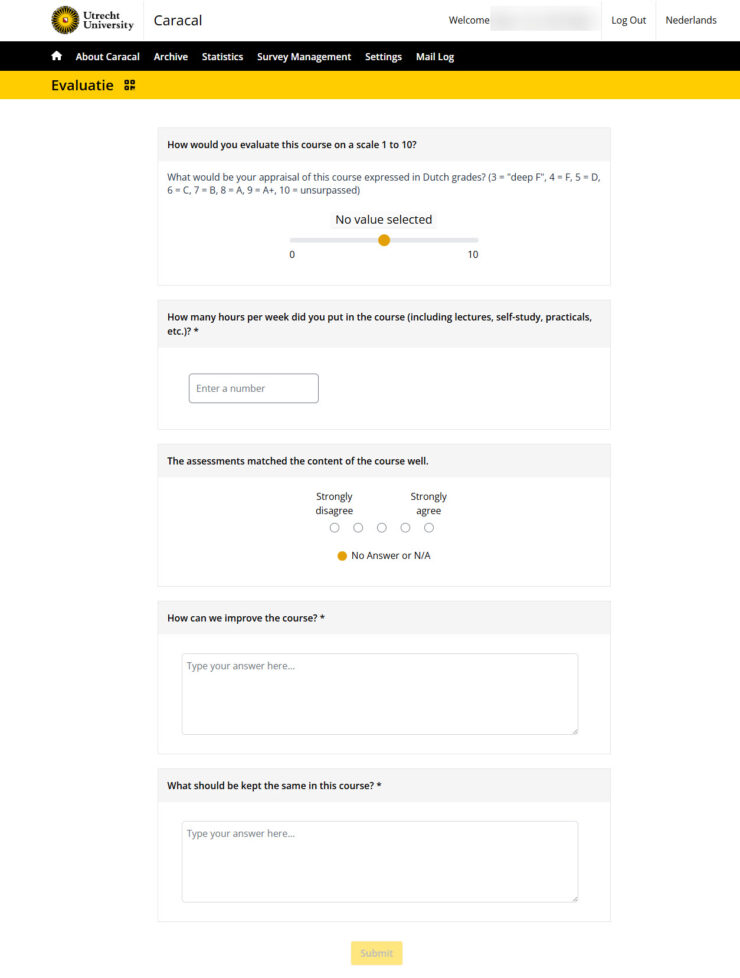
Task: Click the 'kept the same' answer box
Action: pos(379,862)
